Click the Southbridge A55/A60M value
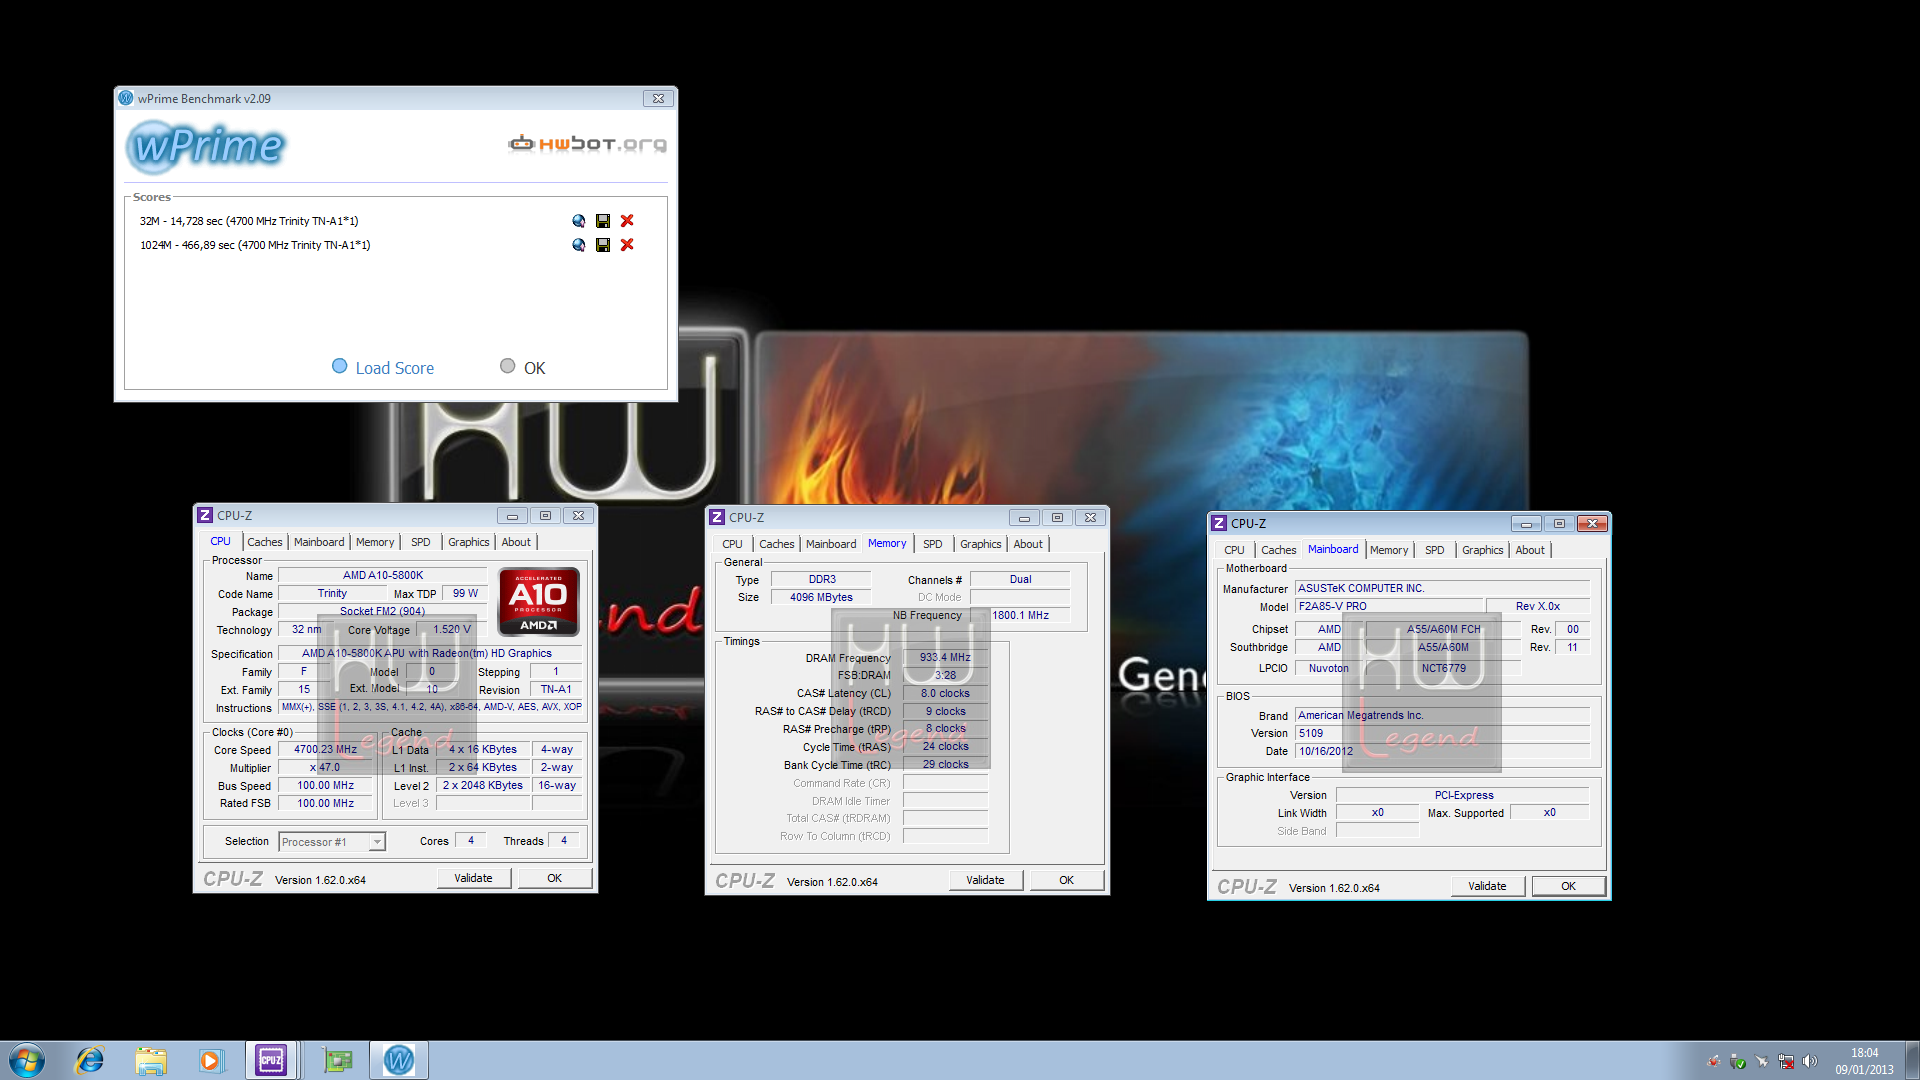Screen dimensions: 1920x1080 click(x=1443, y=647)
